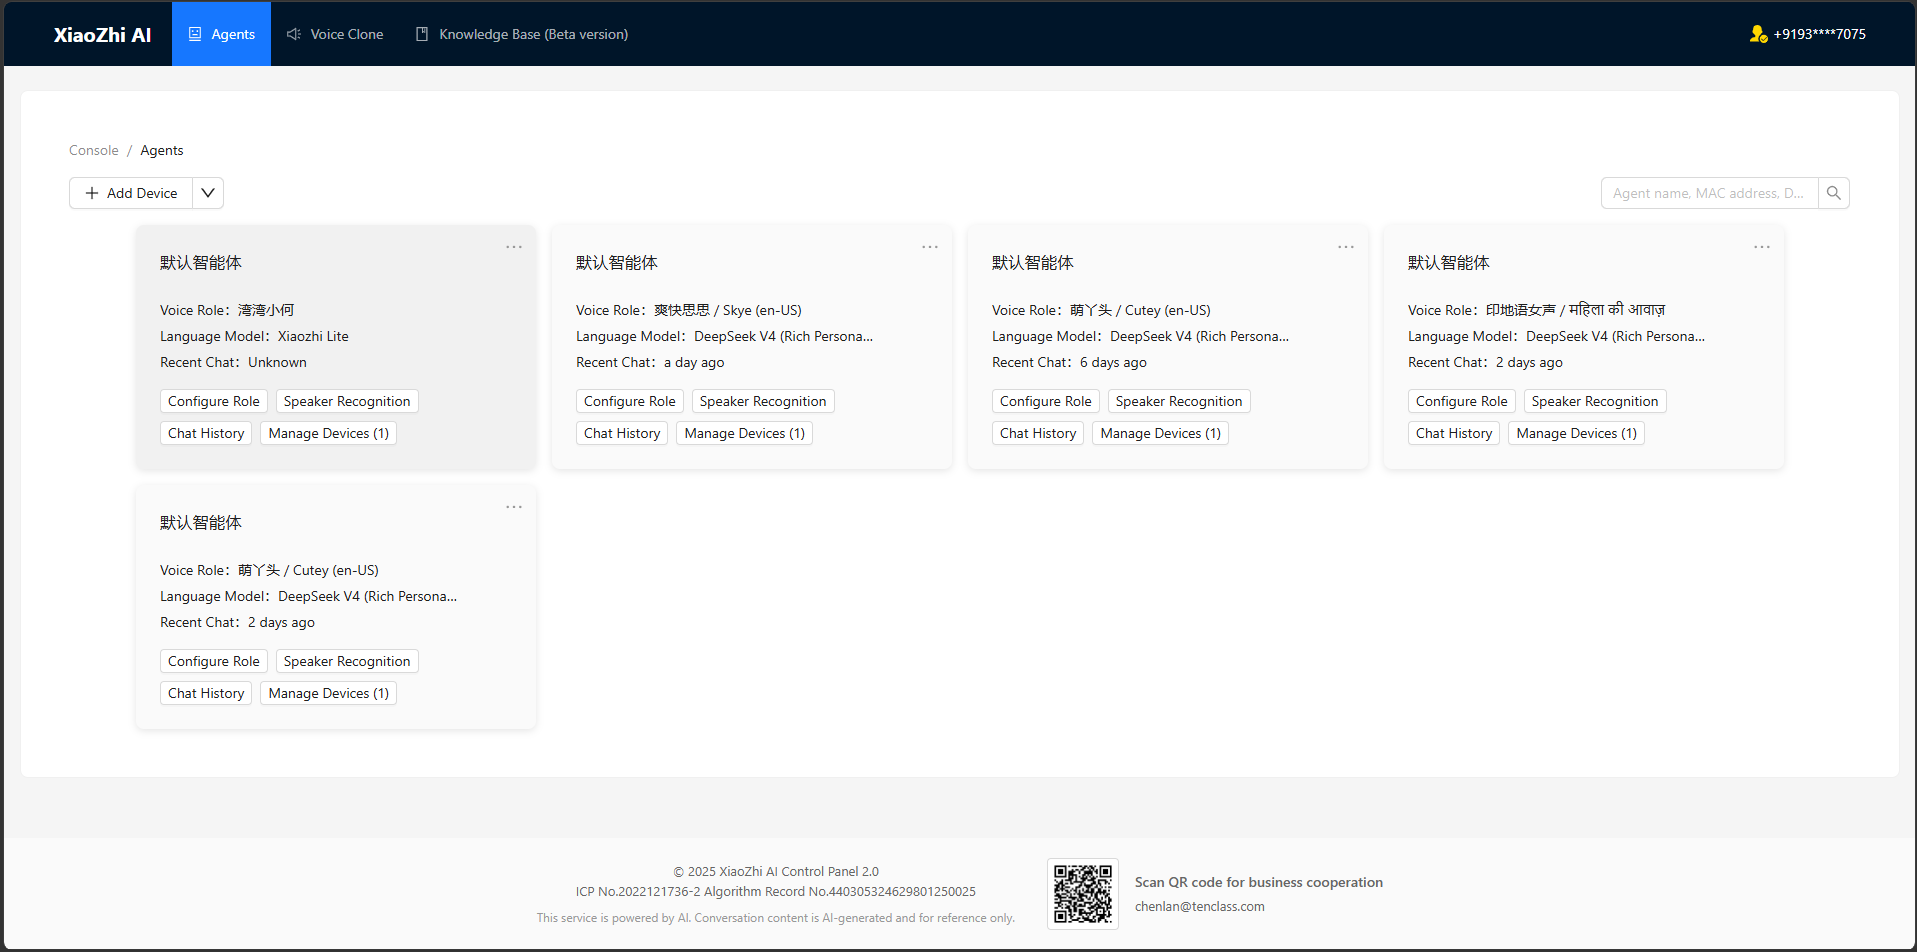Open more options on the bottom Cutey card
Image resolution: width=1917 pixels, height=952 pixels.
click(x=514, y=507)
